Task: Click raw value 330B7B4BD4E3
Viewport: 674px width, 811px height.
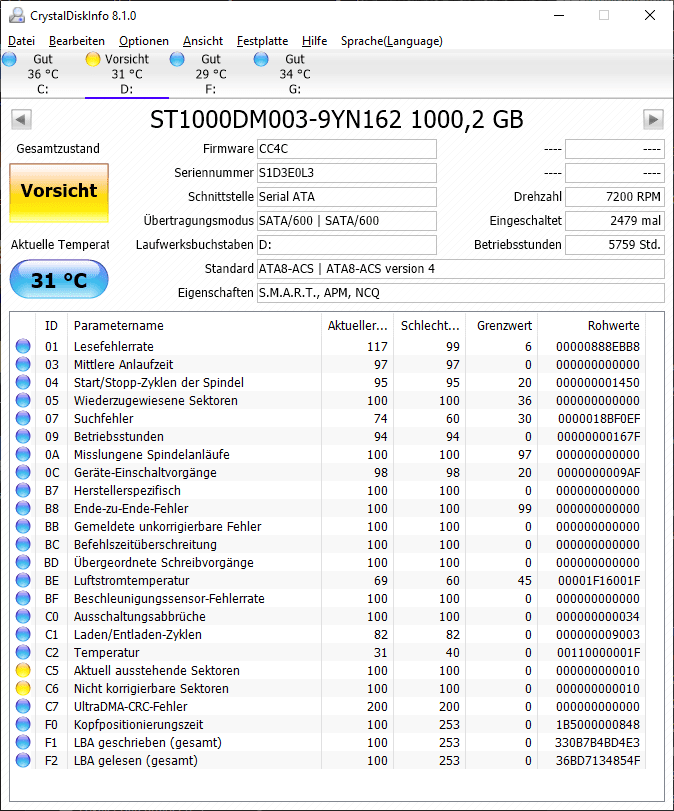Action: [597, 743]
